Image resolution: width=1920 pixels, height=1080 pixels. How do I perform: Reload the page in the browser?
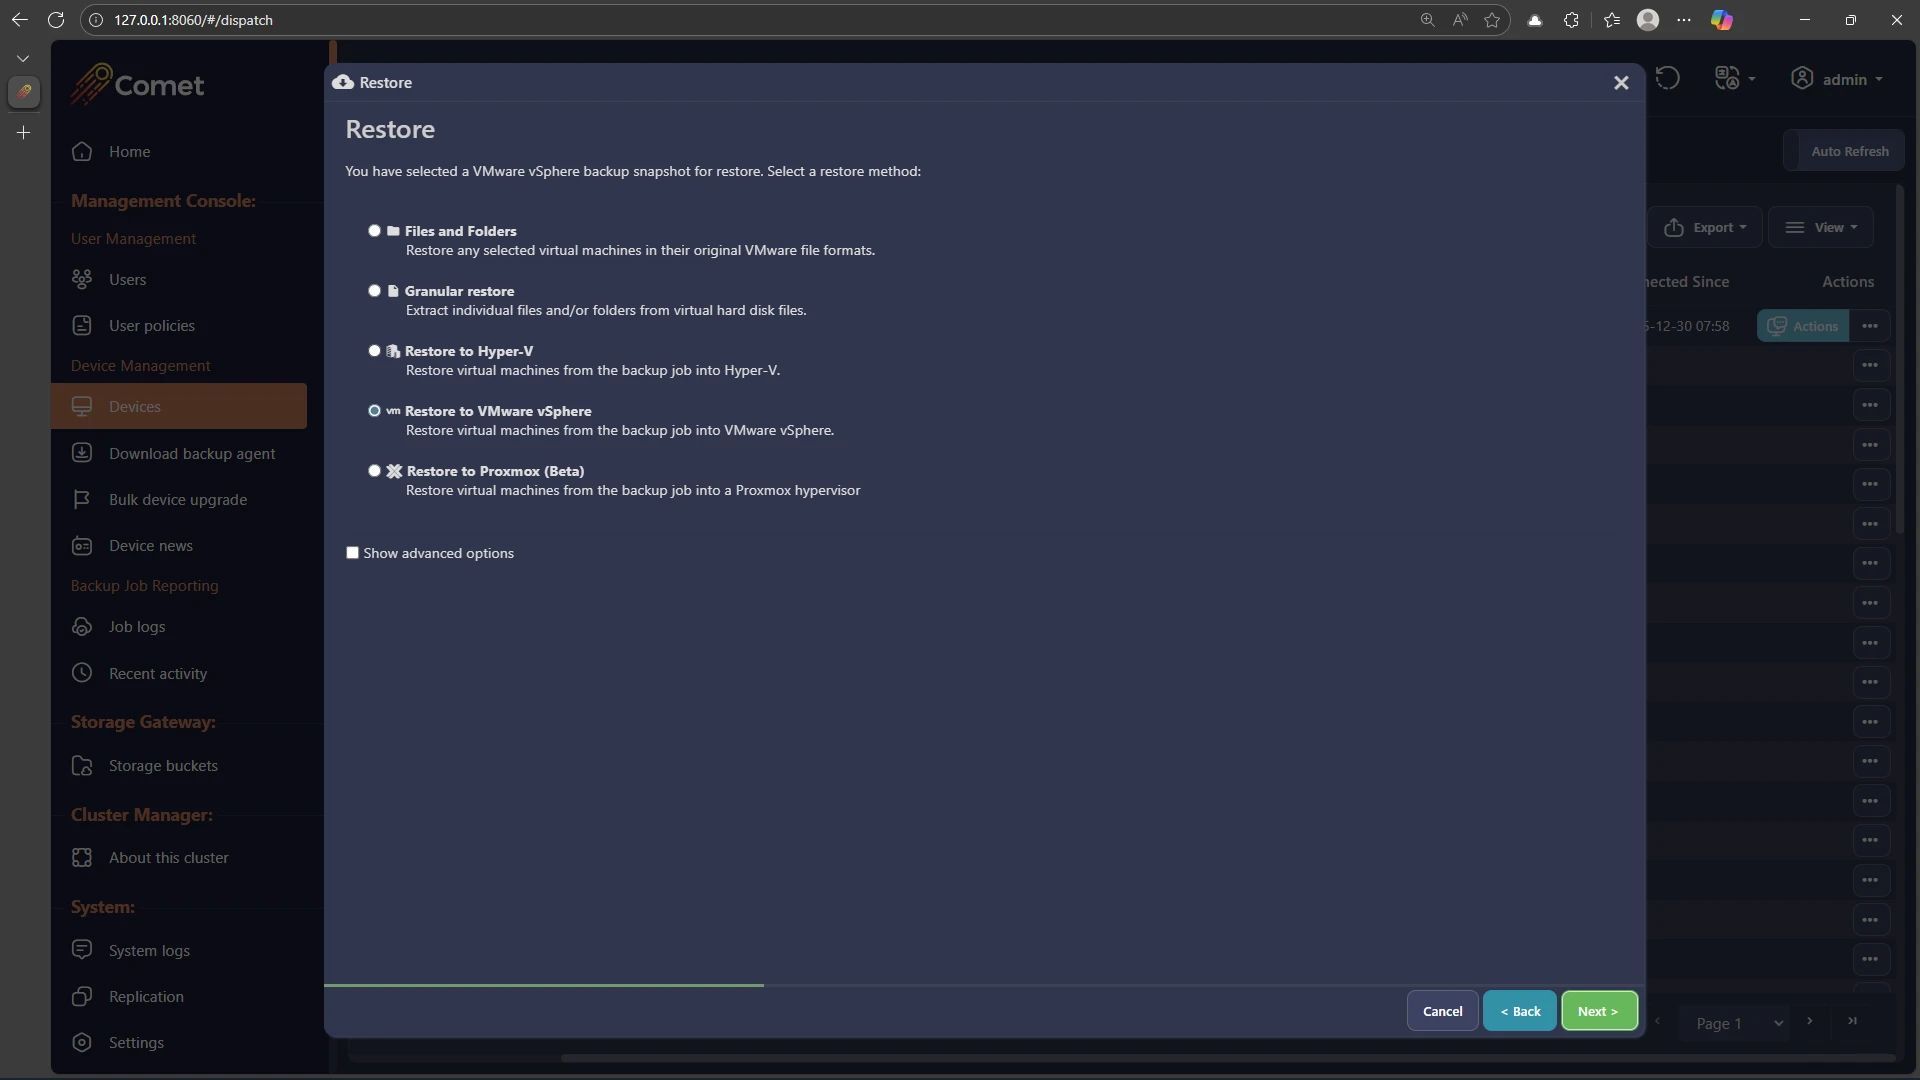tap(56, 20)
